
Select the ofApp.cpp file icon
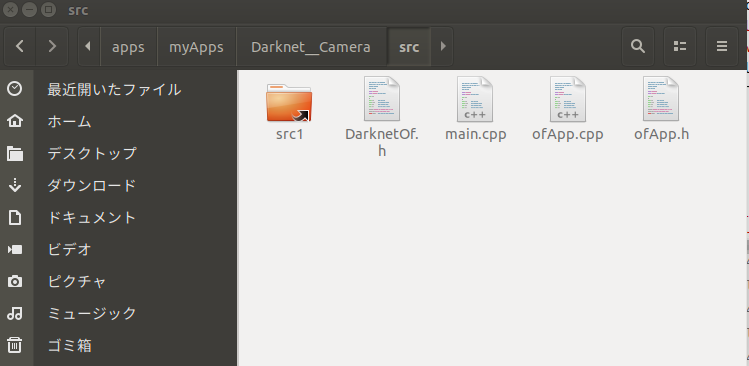pos(568,98)
